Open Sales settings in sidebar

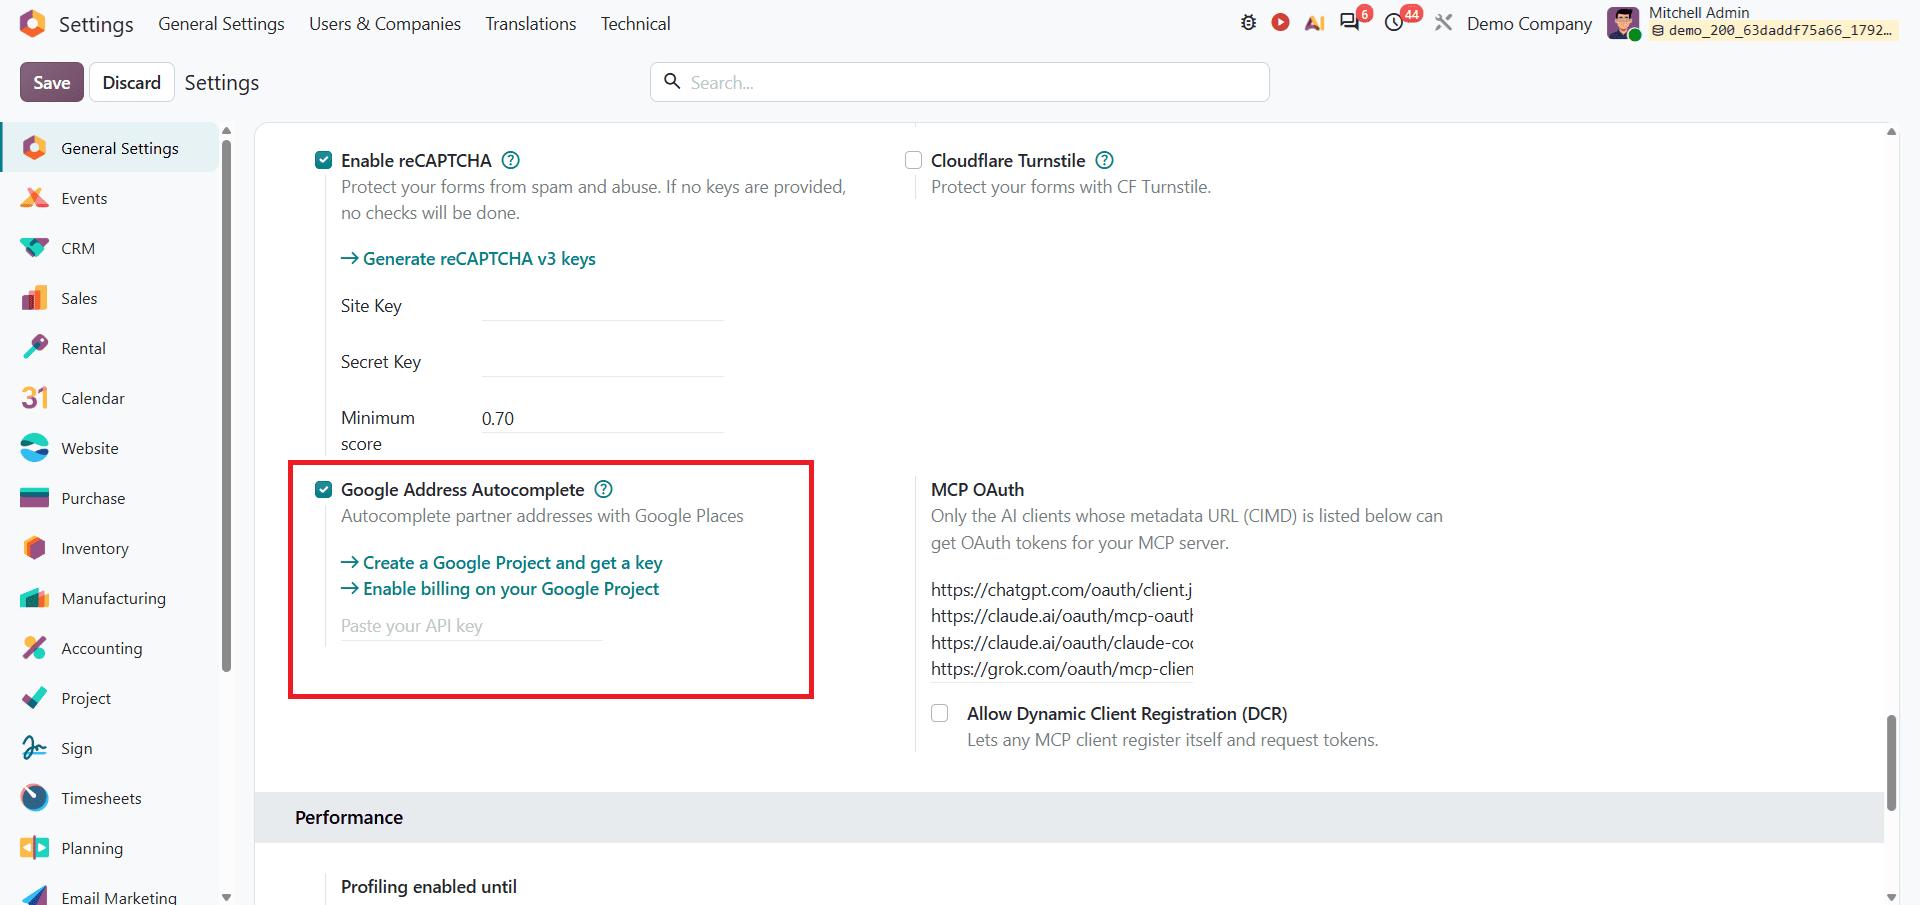coord(109,298)
